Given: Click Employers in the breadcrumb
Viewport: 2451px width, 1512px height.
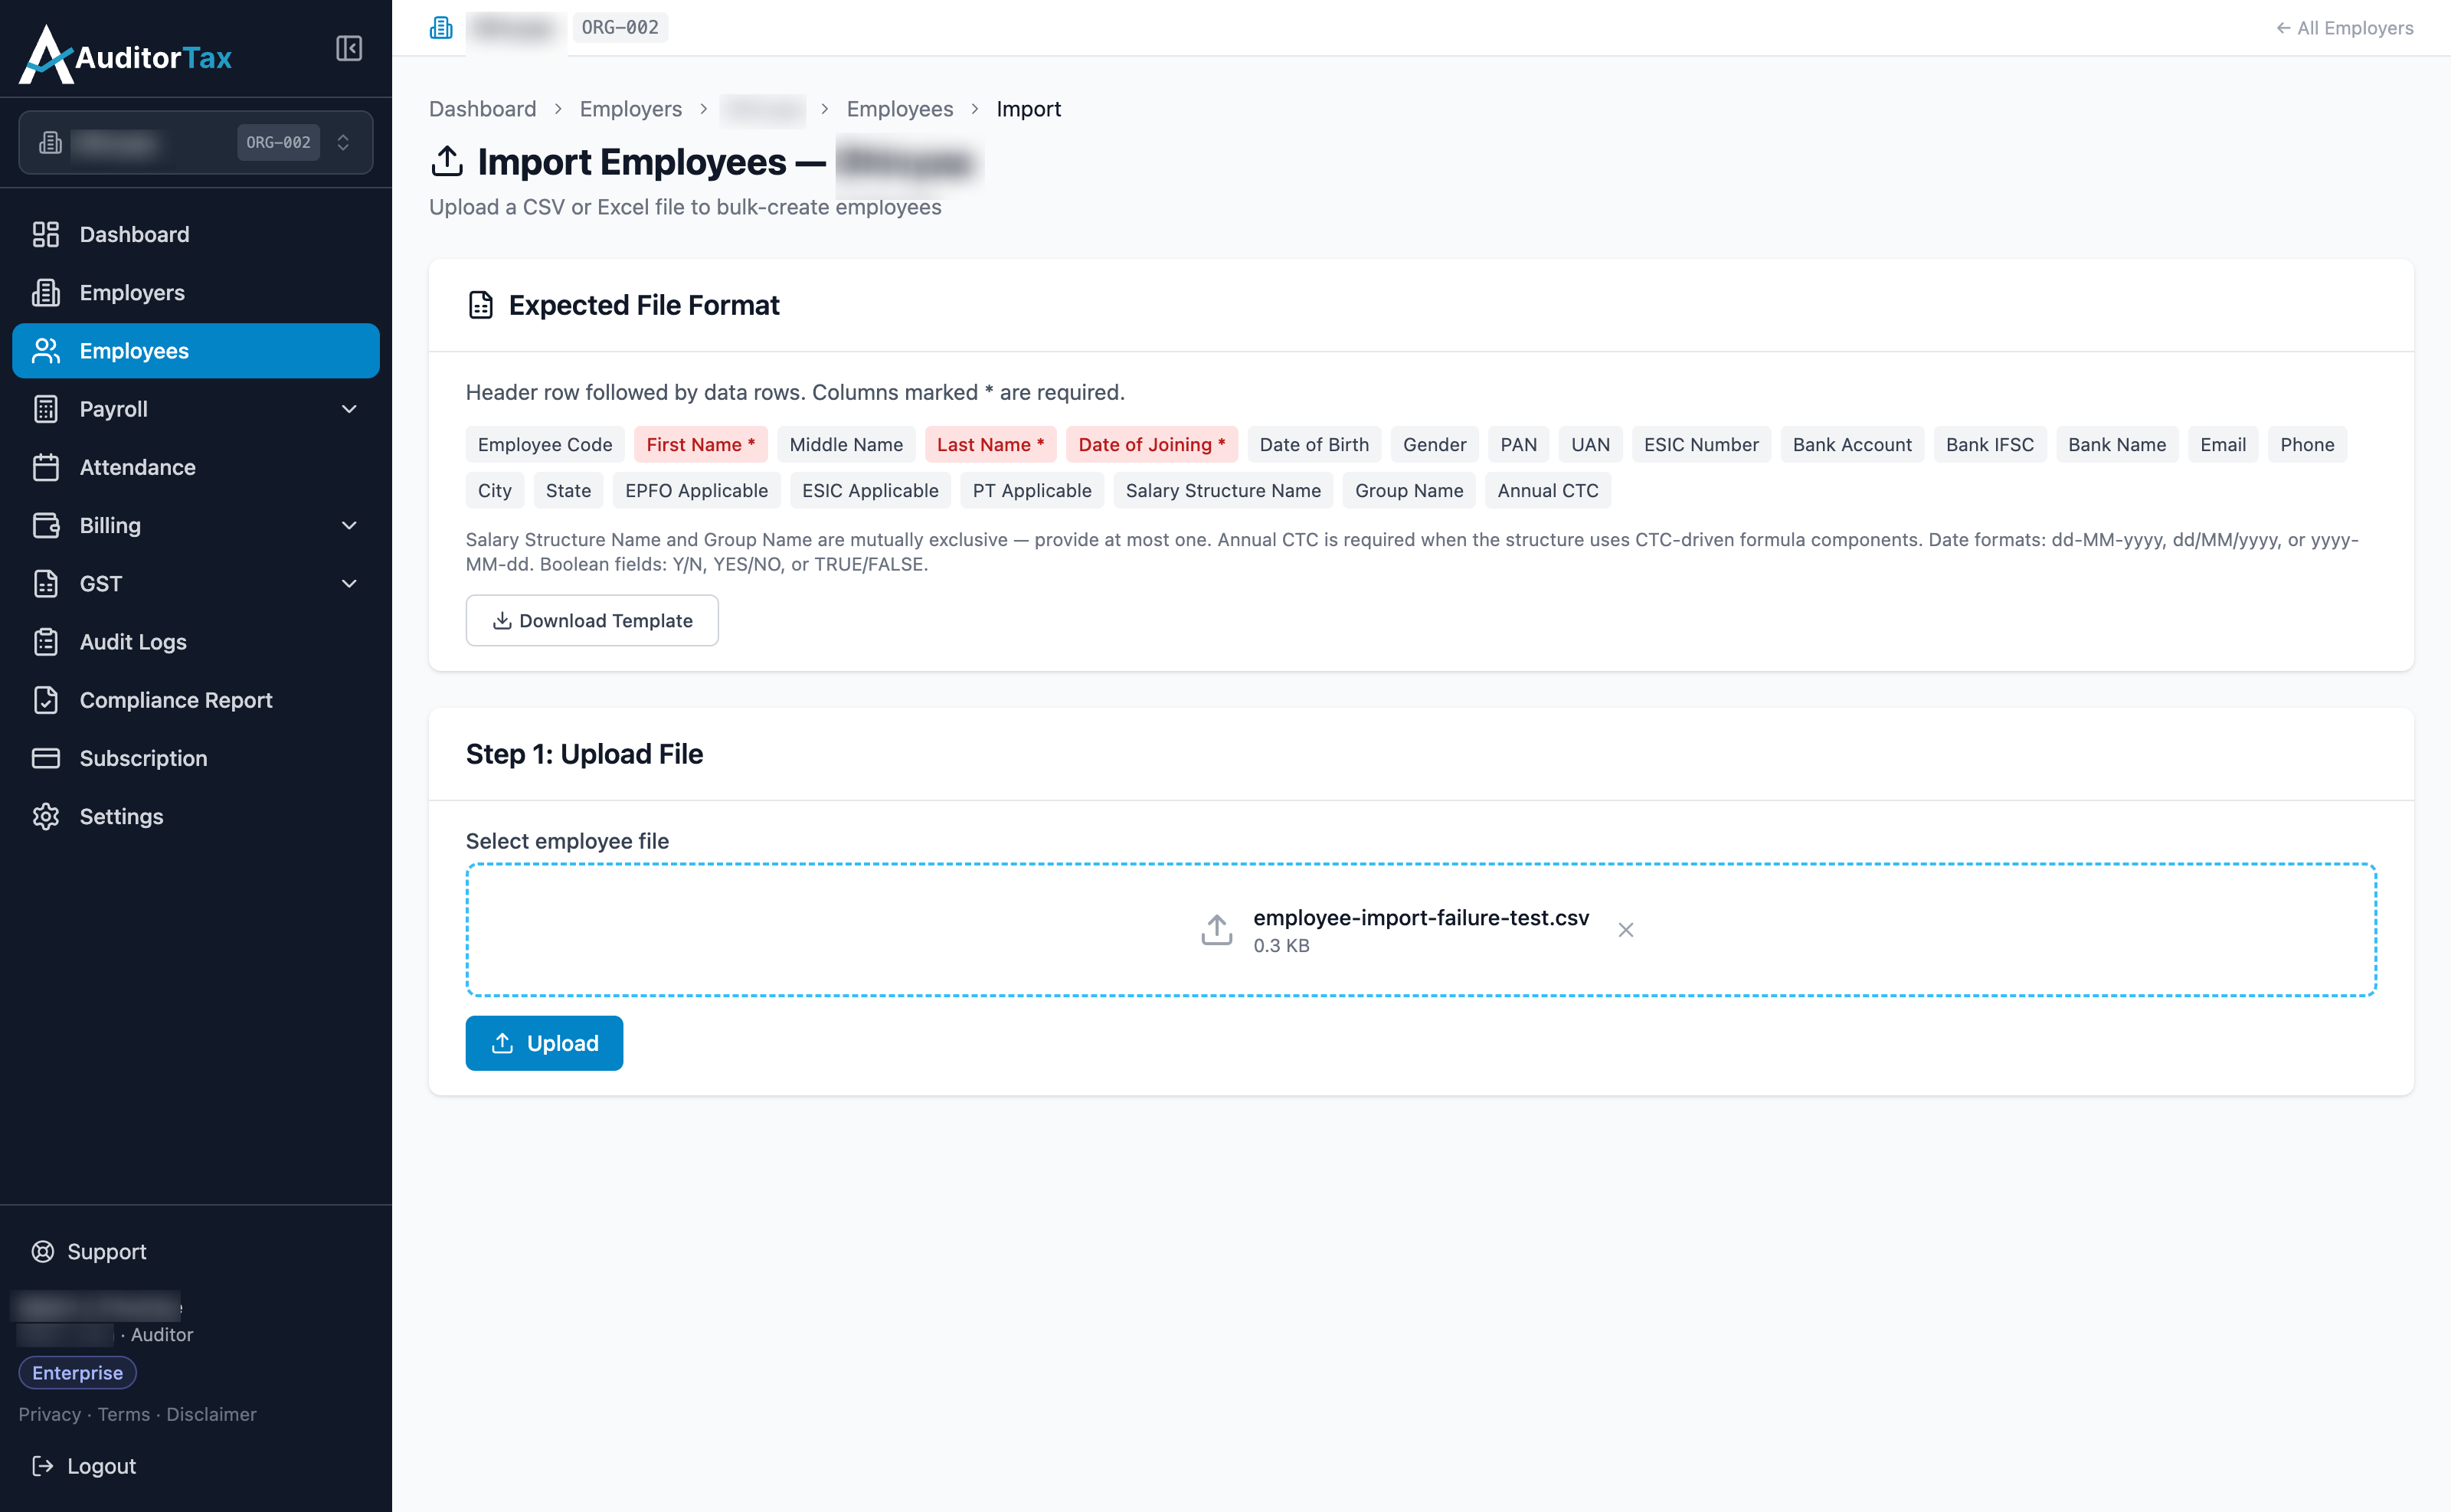Looking at the screenshot, I should (x=630, y=109).
